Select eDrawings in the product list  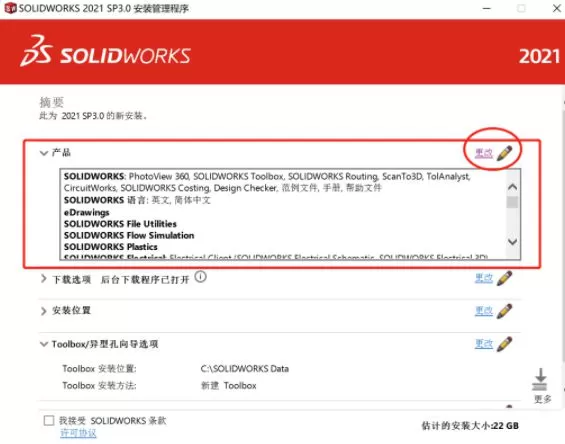(86, 212)
